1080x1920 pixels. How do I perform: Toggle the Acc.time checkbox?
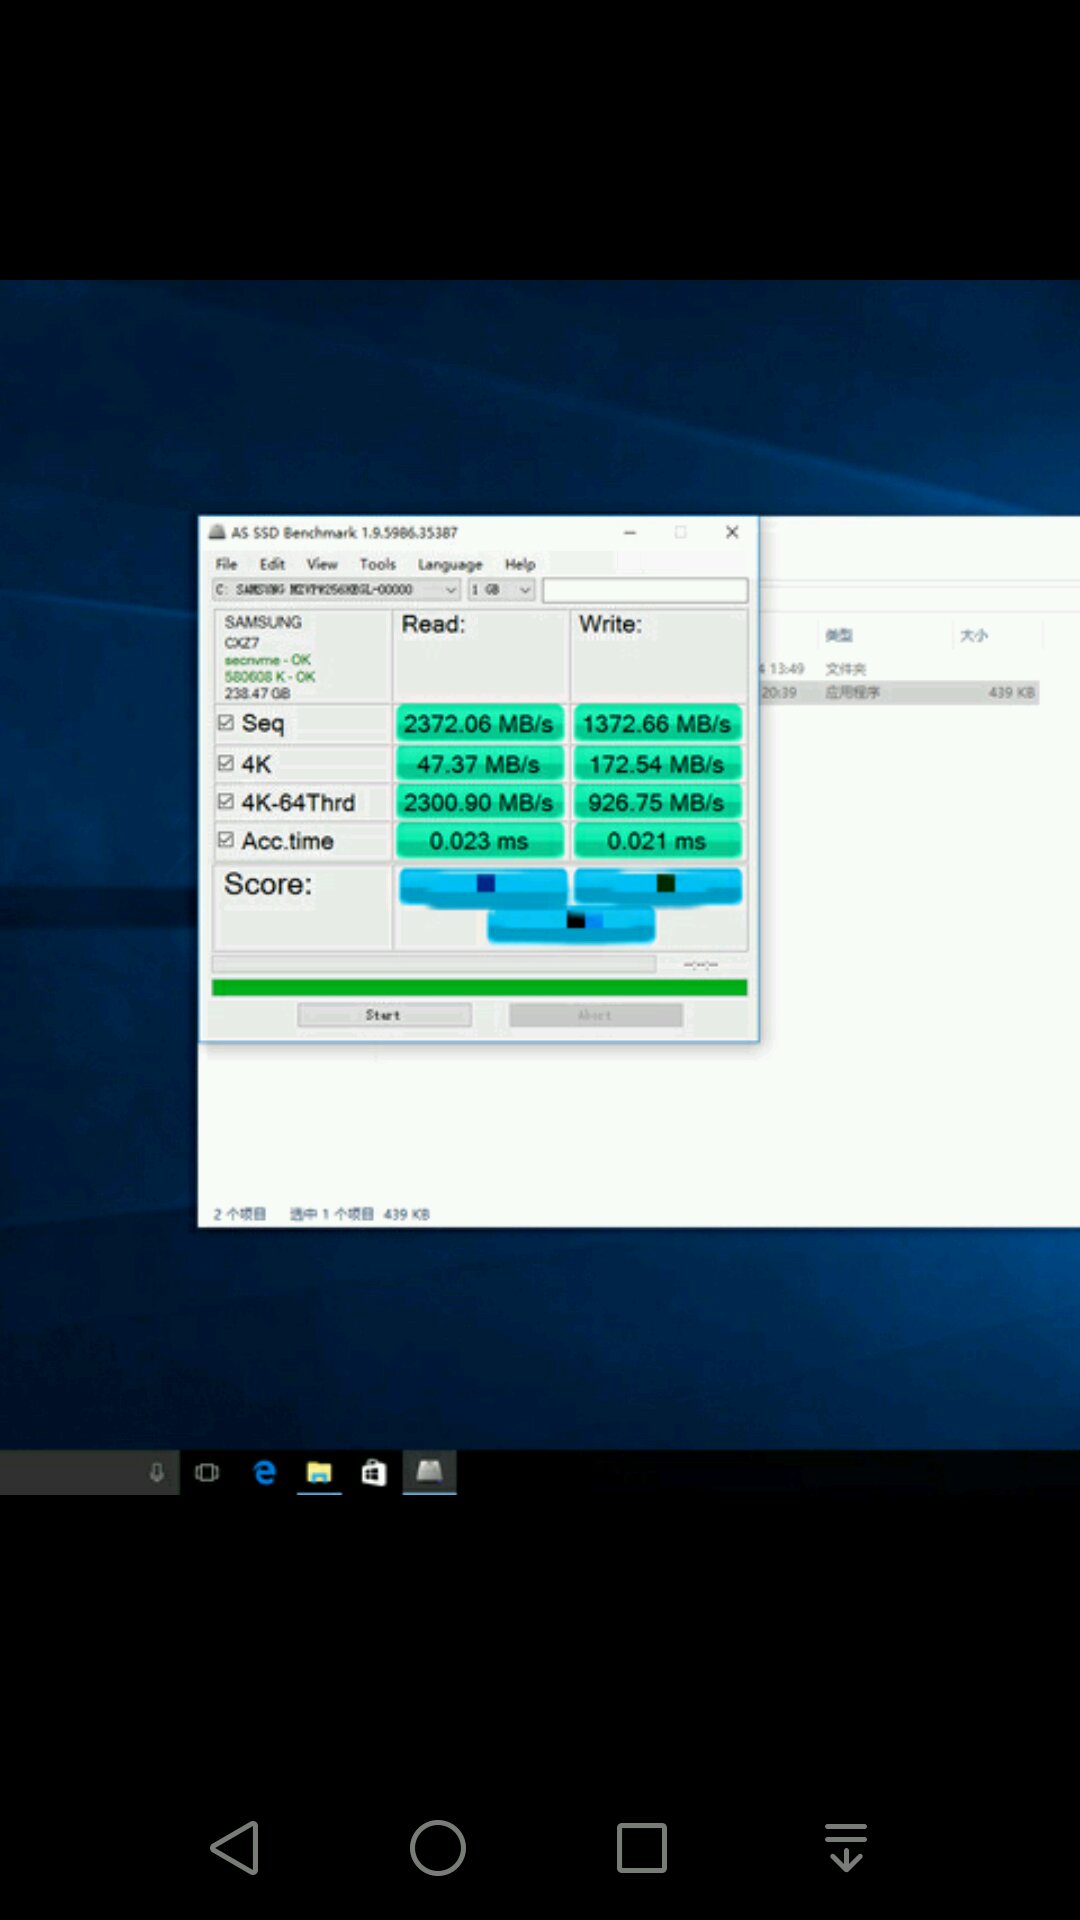226,840
